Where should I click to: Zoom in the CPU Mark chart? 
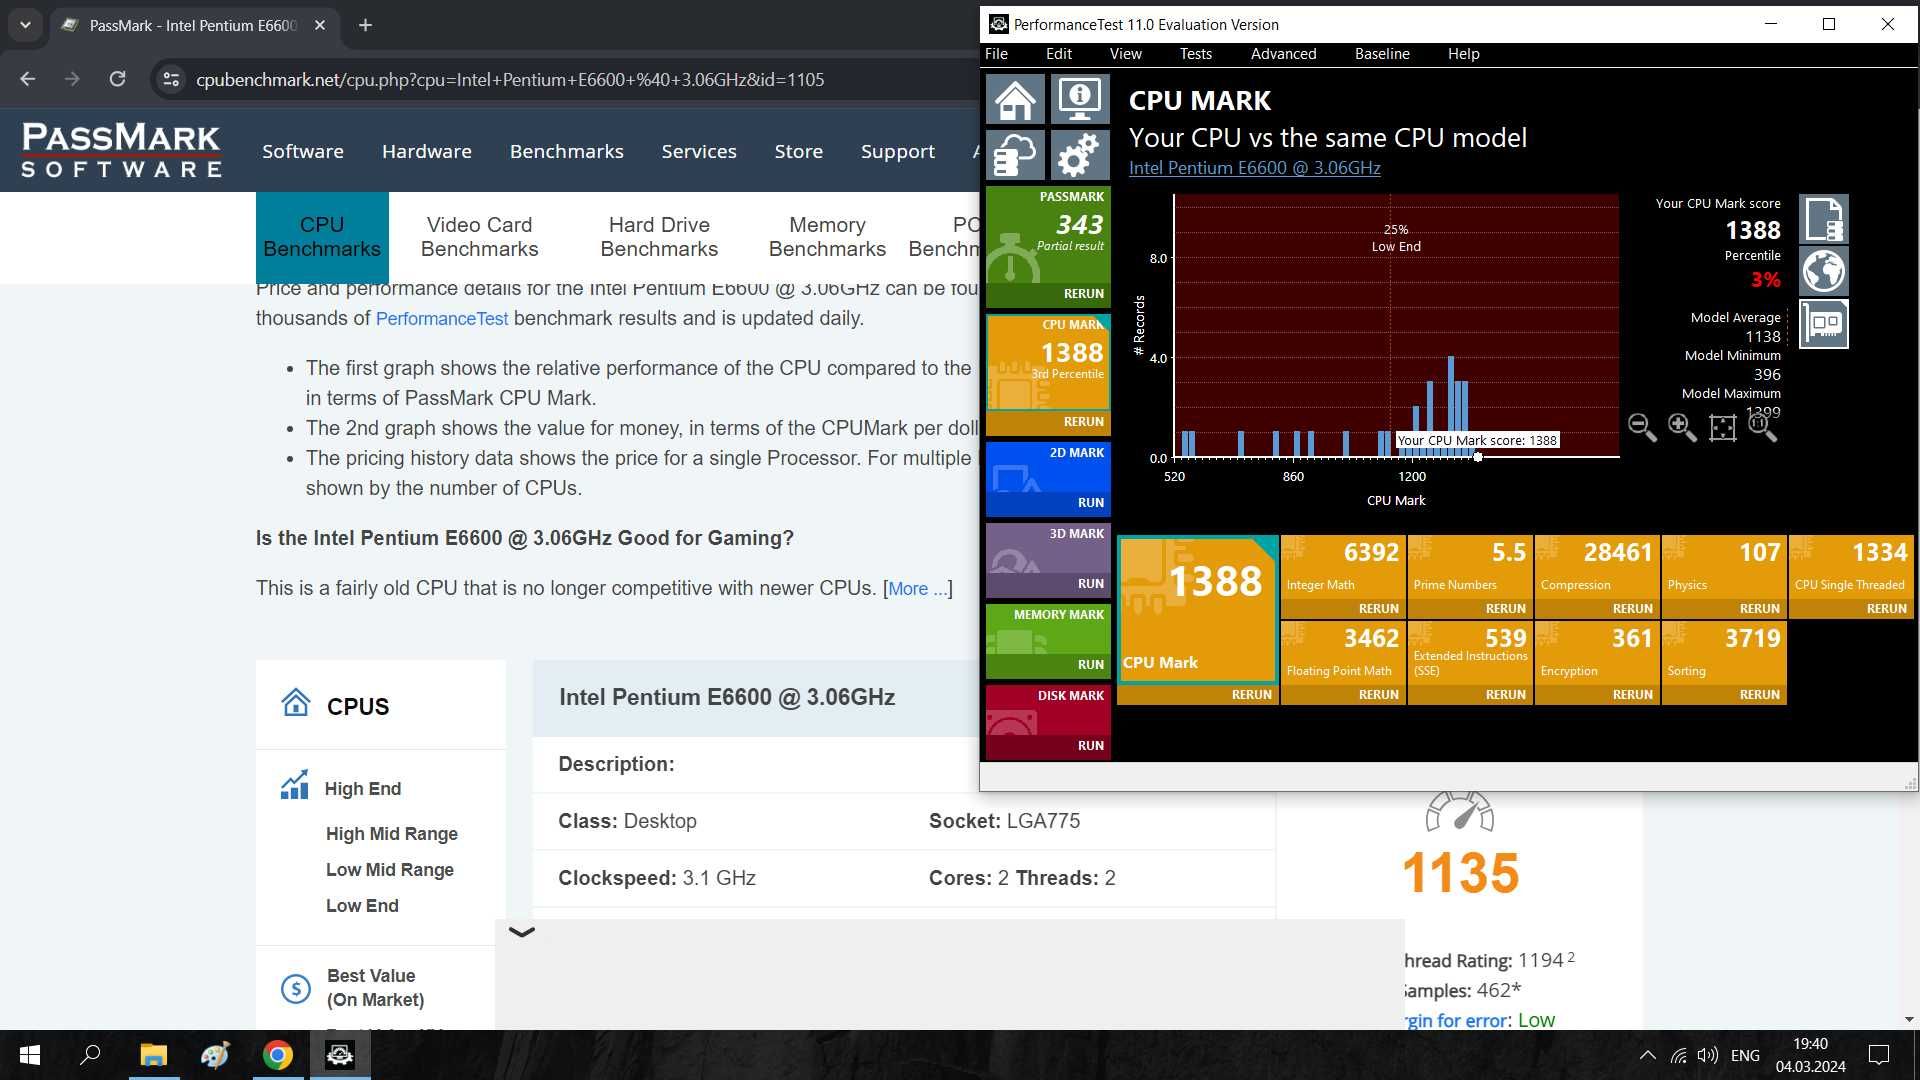(1682, 427)
